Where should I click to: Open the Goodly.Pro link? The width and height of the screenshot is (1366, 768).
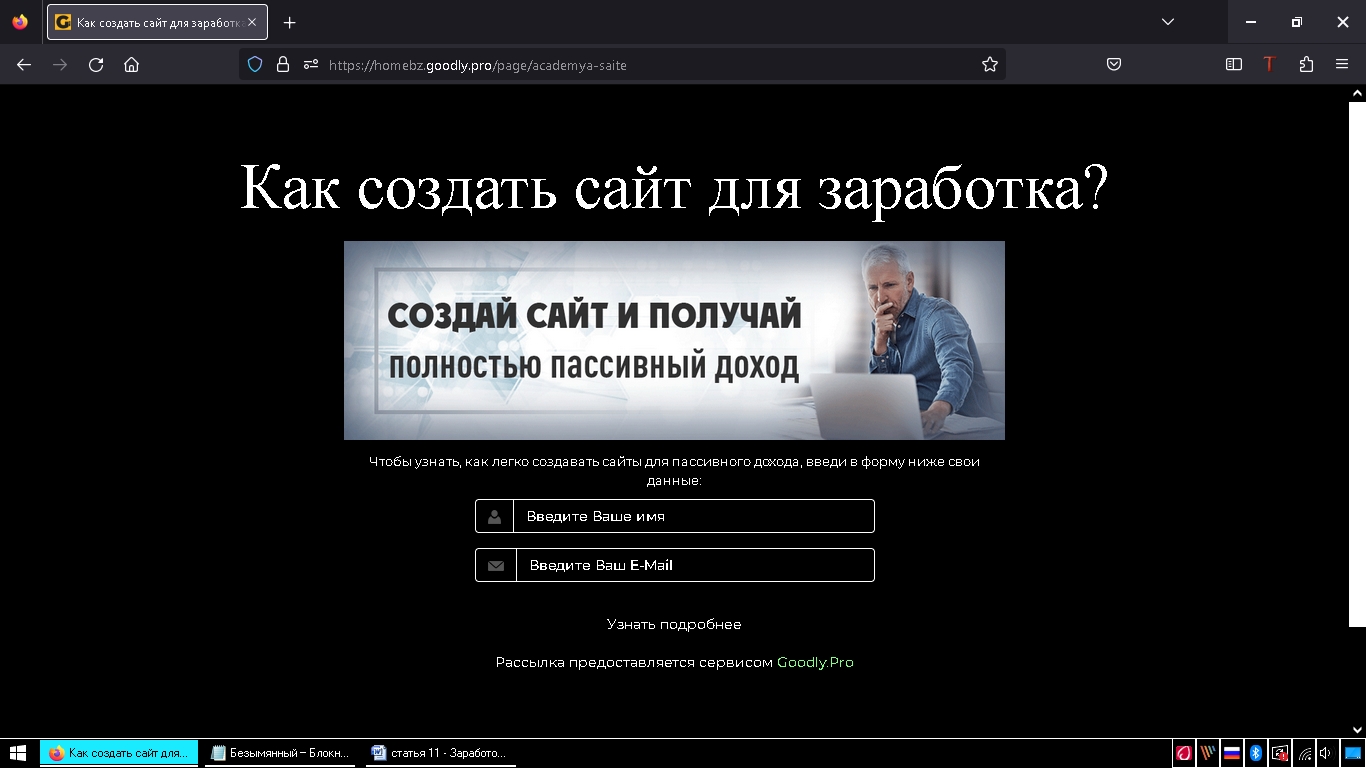(x=815, y=662)
